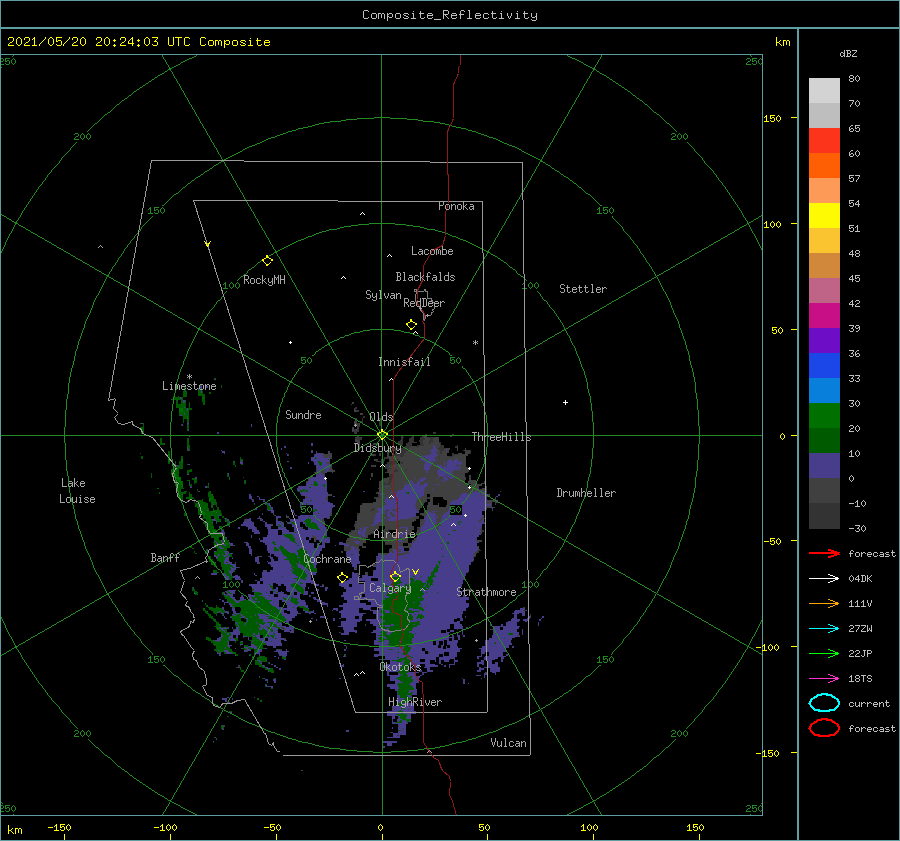Pick the red 60-65 dBZ swatch
Screen dimensions: 900x841
pyautogui.click(x=824, y=140)
